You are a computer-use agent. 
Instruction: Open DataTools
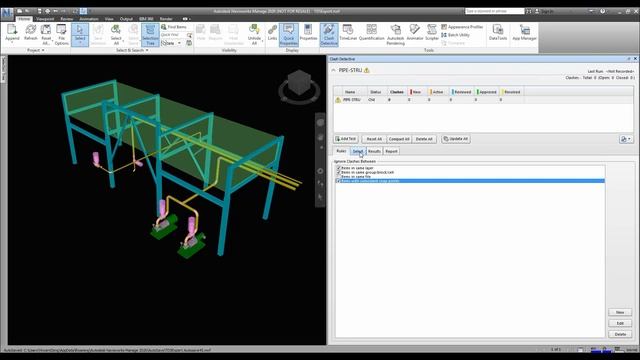[498, 32]
